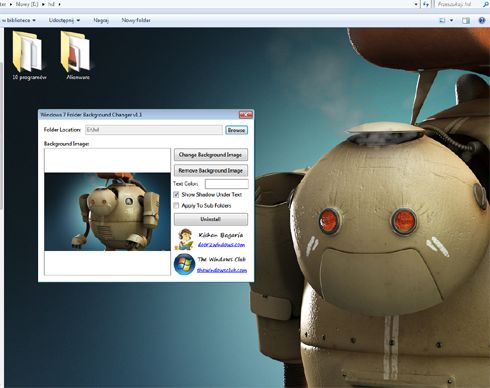This screenshot has height=388, width=490.
Task: Open the '10 programów' folder icon
Action: [x=27, y=52]
